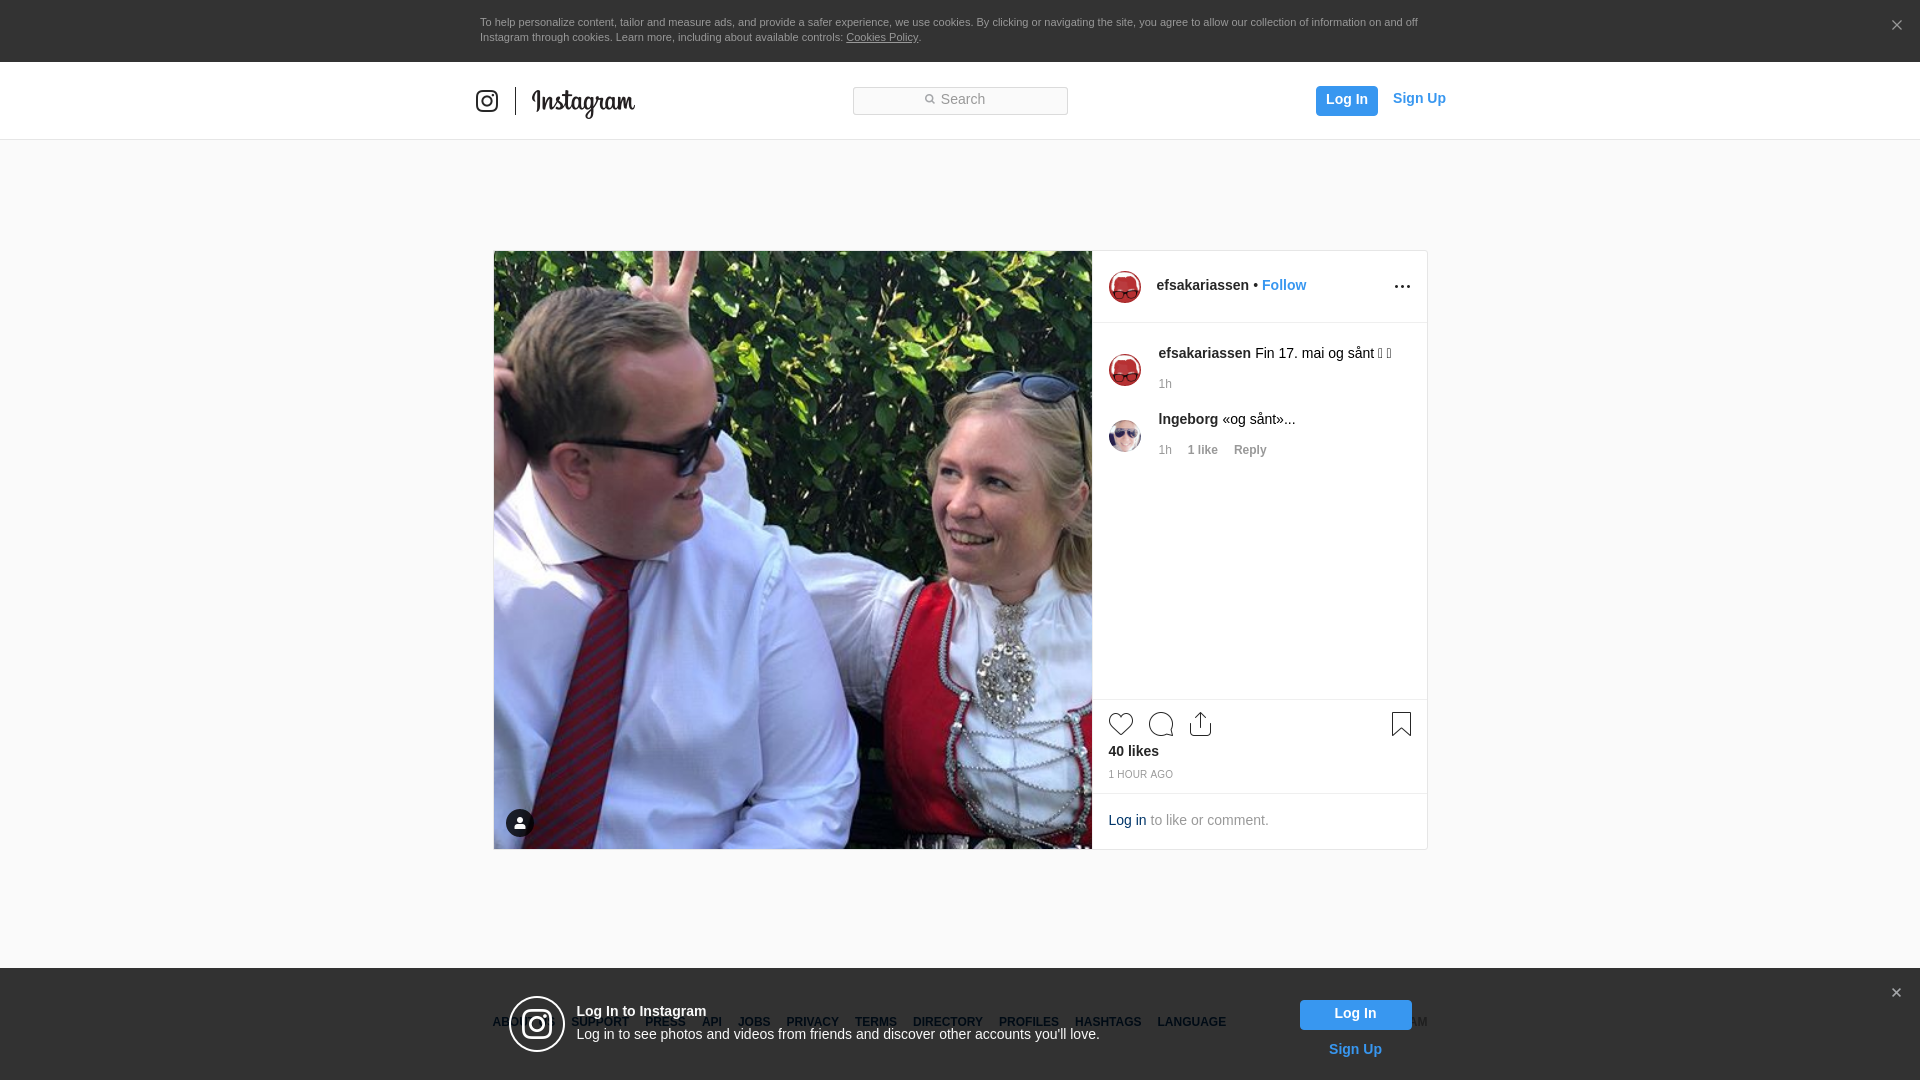
Task: Close the bottom login banner
Action: pyautogui.click(x=1896, y=993)
